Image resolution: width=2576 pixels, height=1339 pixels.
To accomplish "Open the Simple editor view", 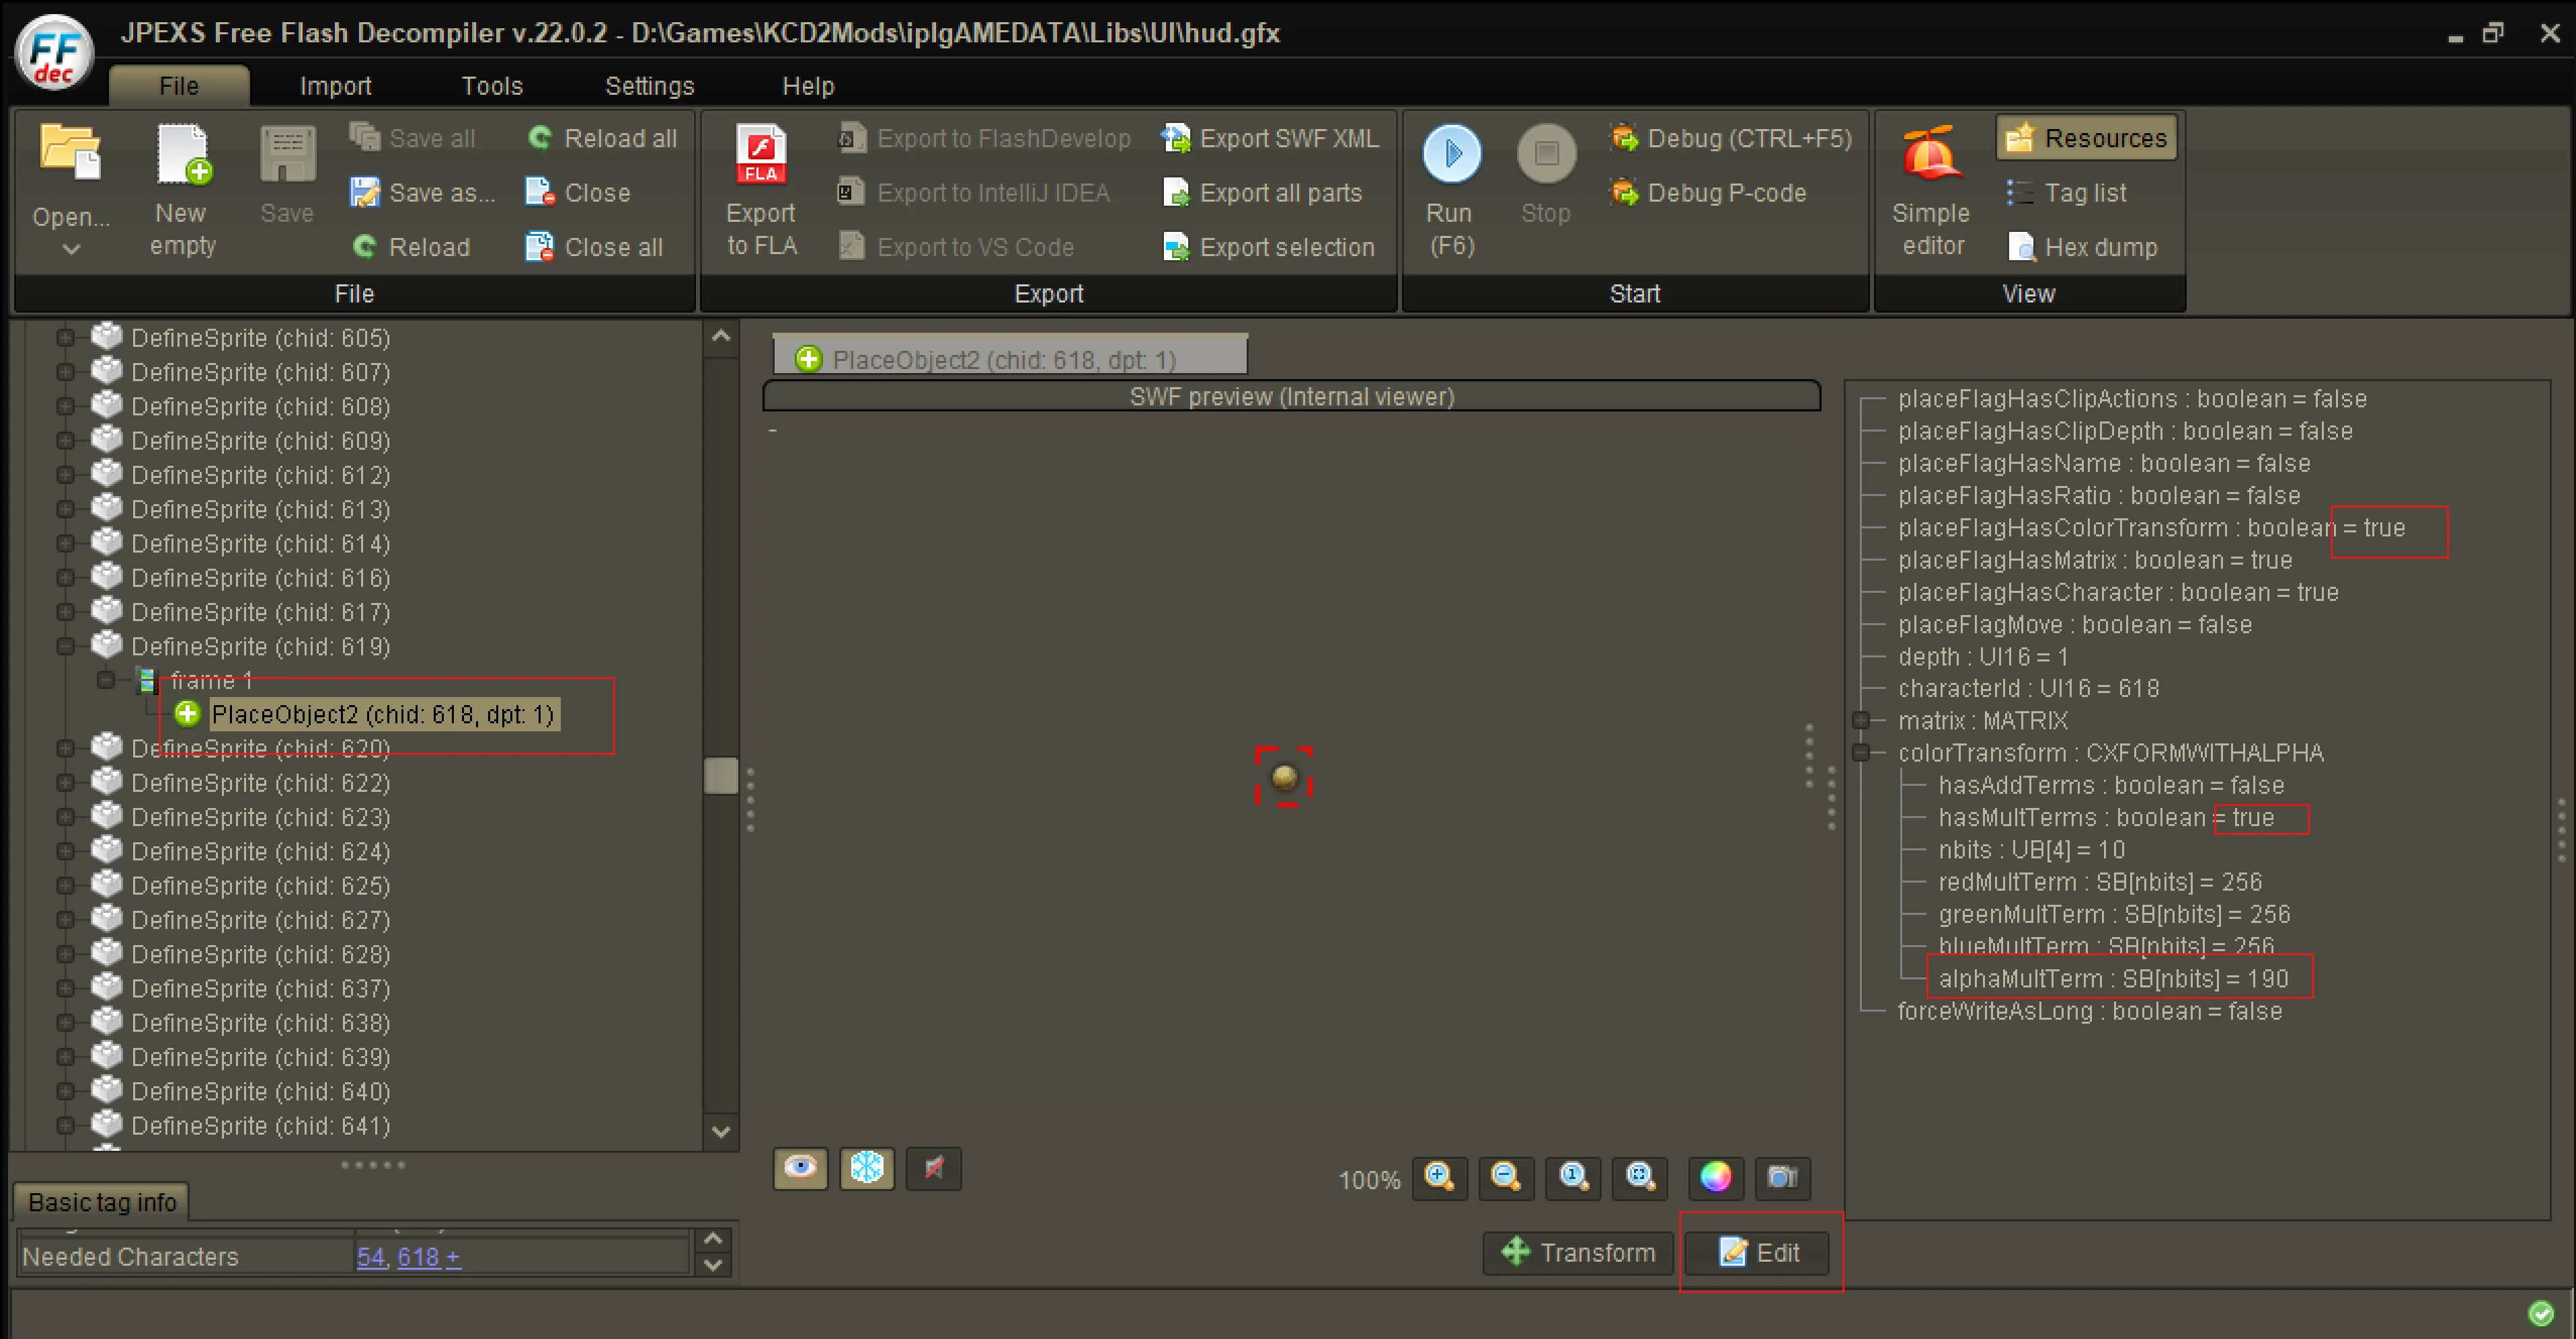I will click(x=1930, y=156).
